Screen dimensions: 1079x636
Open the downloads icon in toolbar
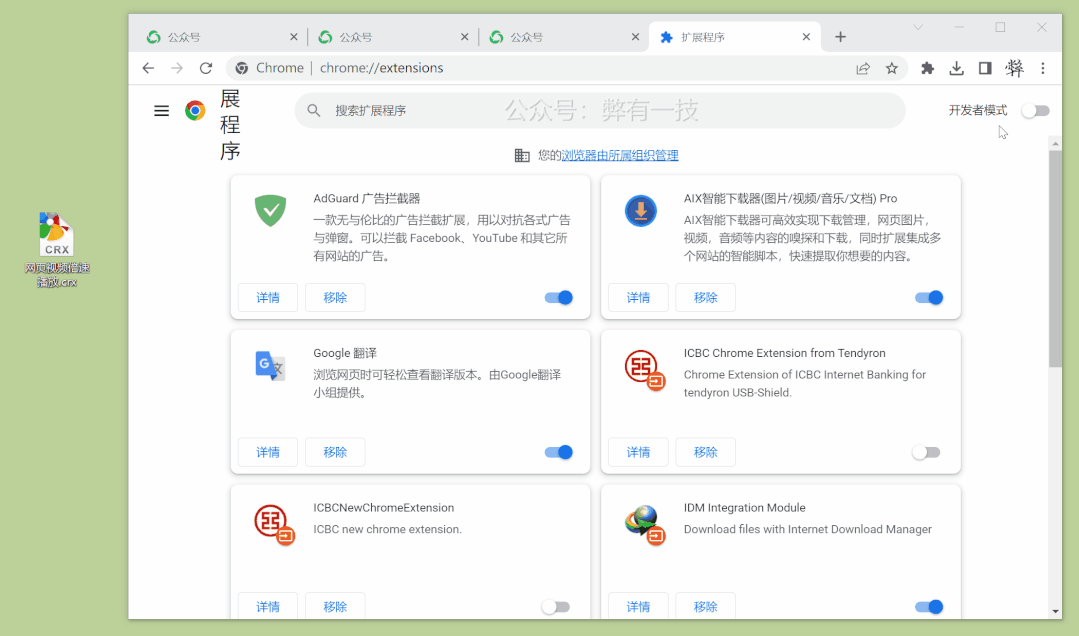(957, 68)
